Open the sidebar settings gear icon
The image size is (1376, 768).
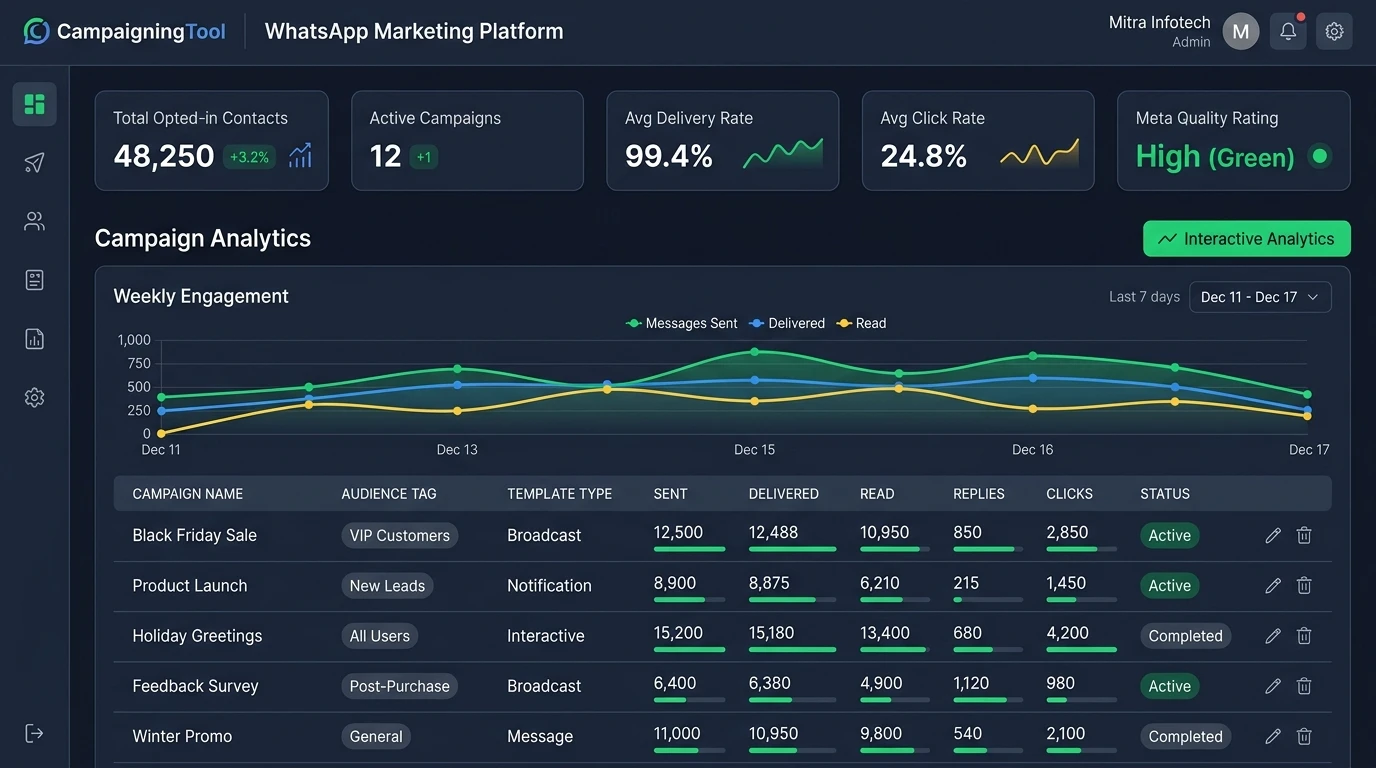pos(35,398)
